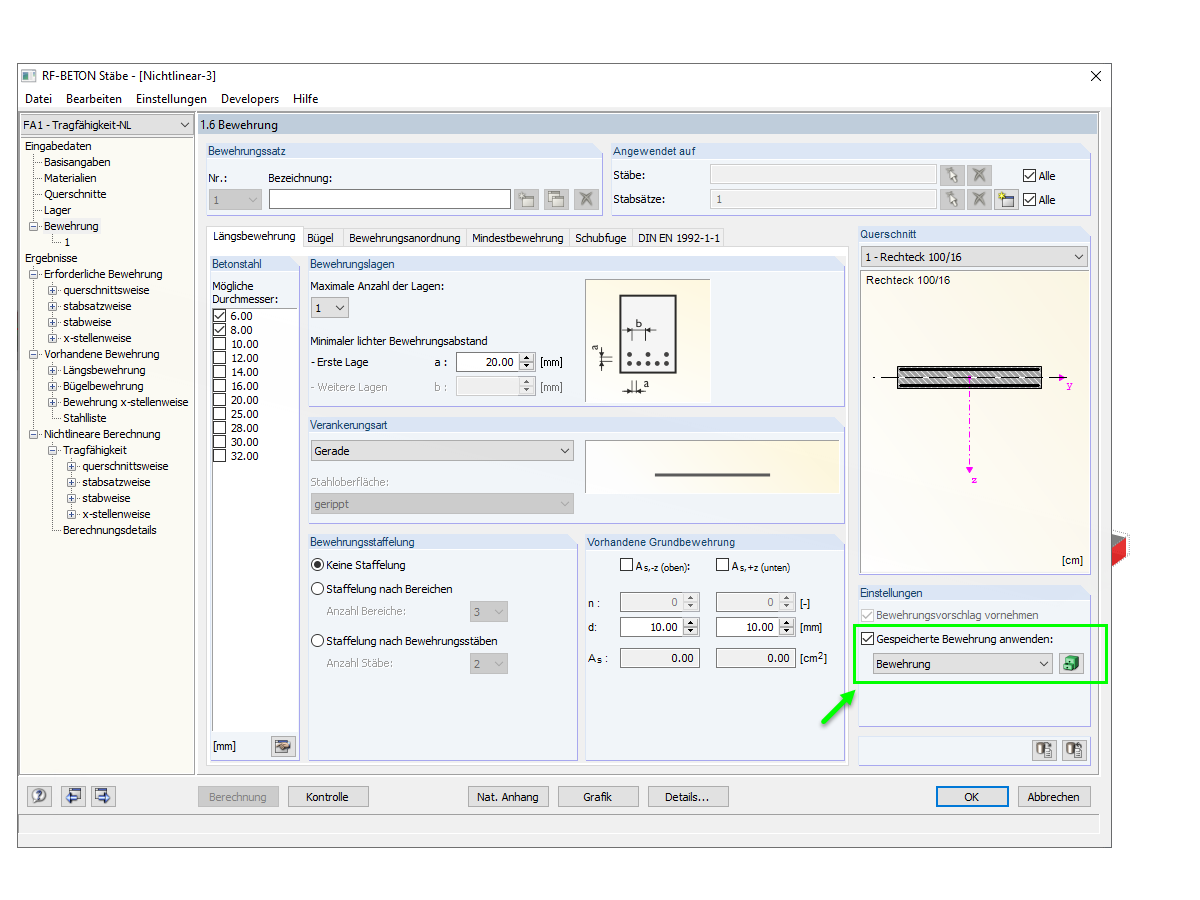Click Bezeichnung input field
The image size is (1200, 900).
click(x=390, y=199)
